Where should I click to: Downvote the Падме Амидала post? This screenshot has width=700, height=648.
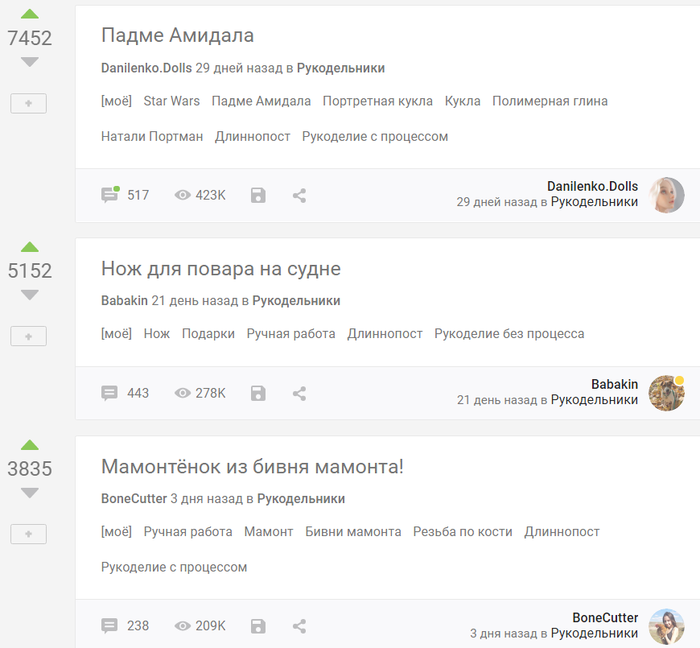(29, 62)
